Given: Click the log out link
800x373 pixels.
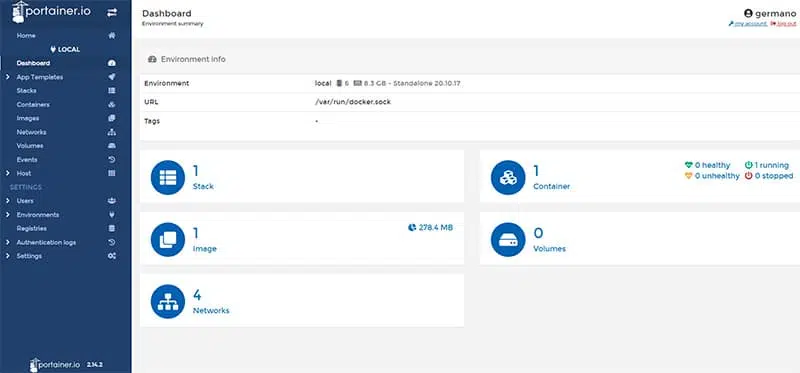Looking at the screenshot, I should 783,24.
